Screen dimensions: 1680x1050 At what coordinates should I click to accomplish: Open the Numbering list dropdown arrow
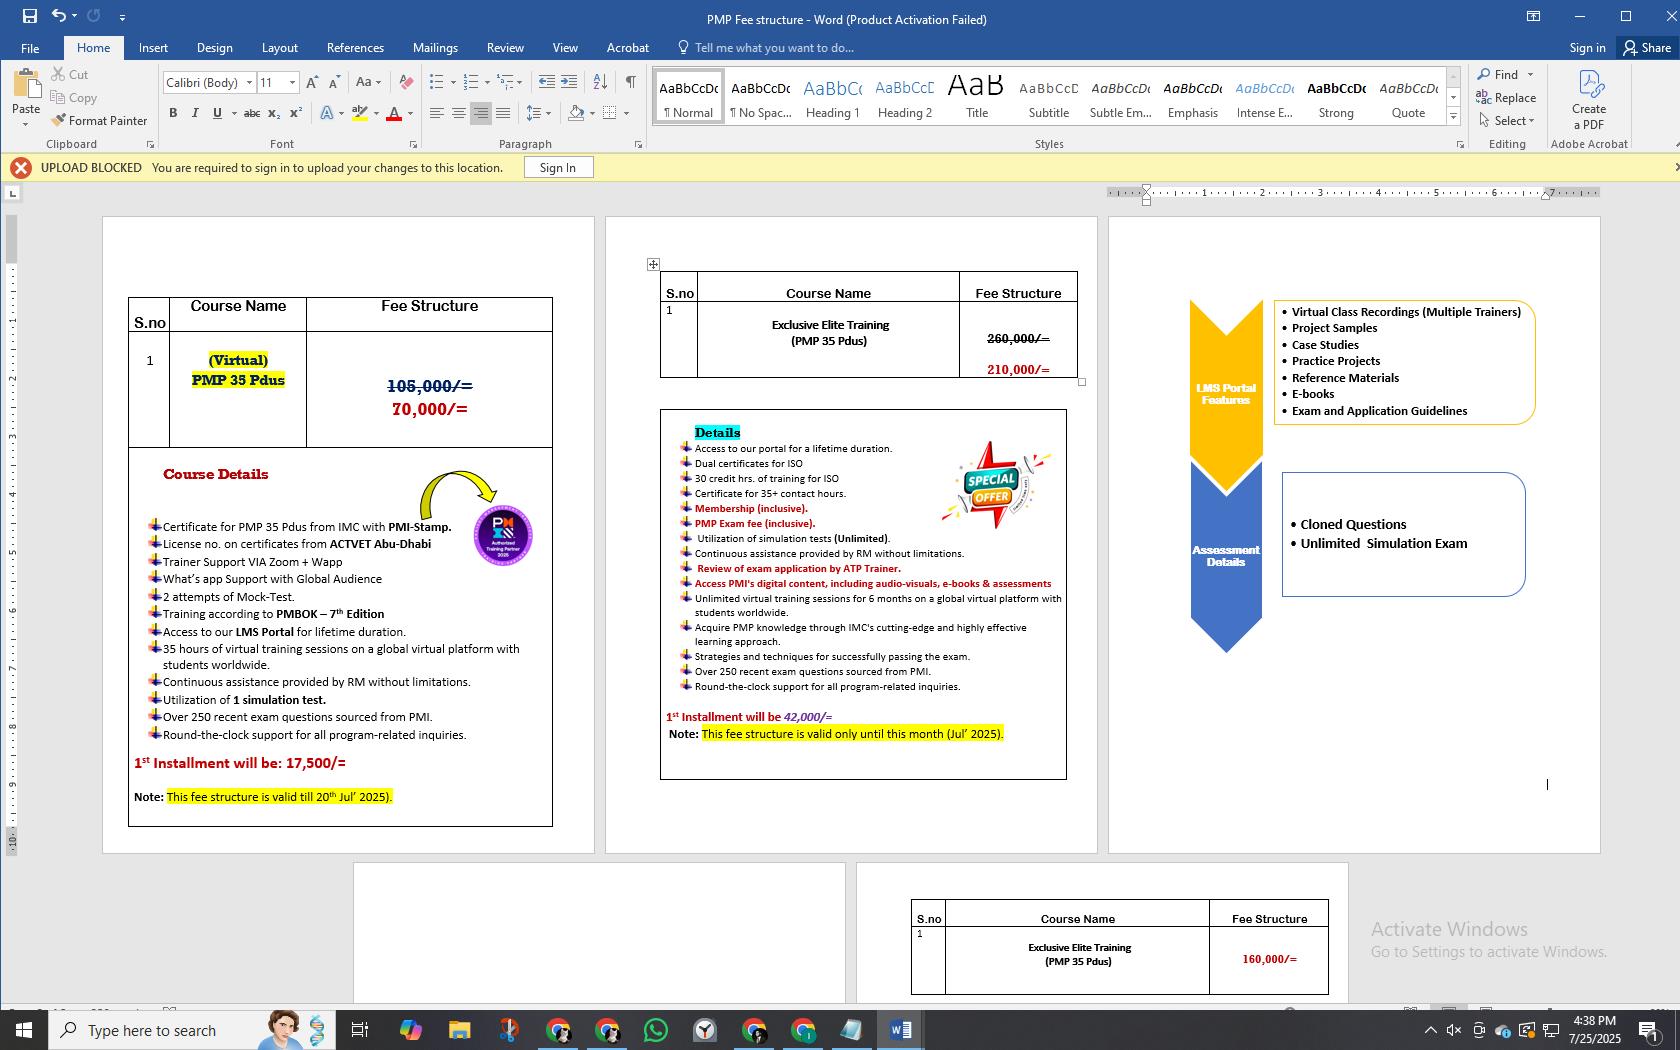(488, 82)
